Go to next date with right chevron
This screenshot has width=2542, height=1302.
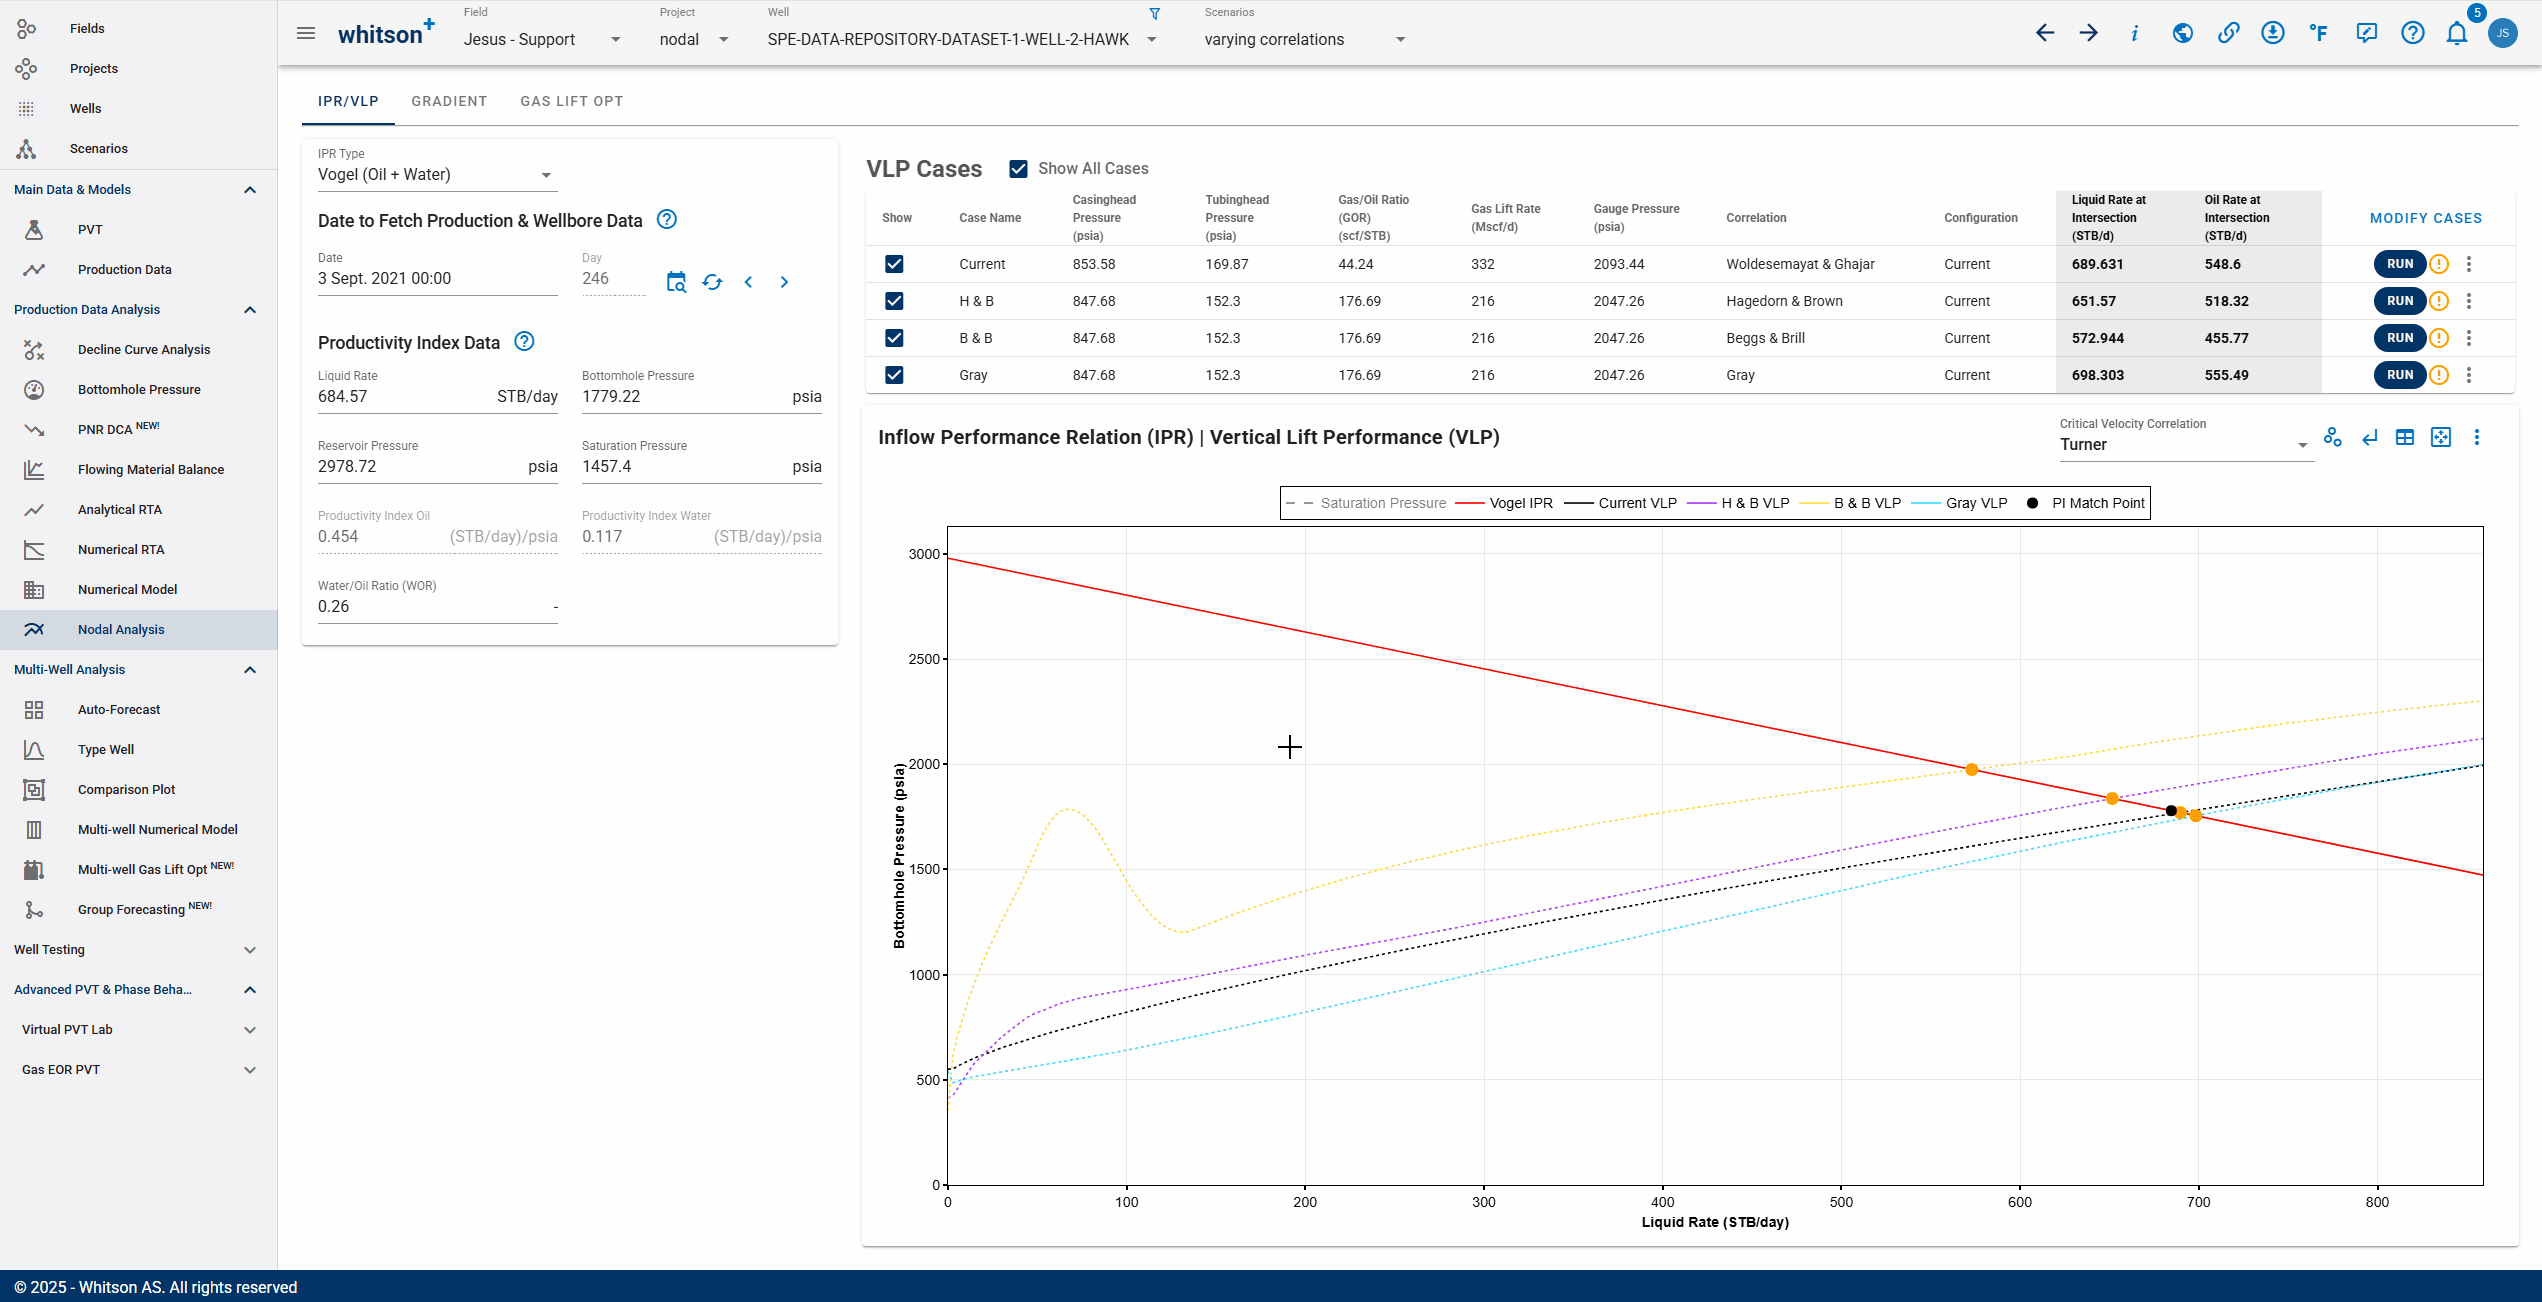[x=784, y=282]
